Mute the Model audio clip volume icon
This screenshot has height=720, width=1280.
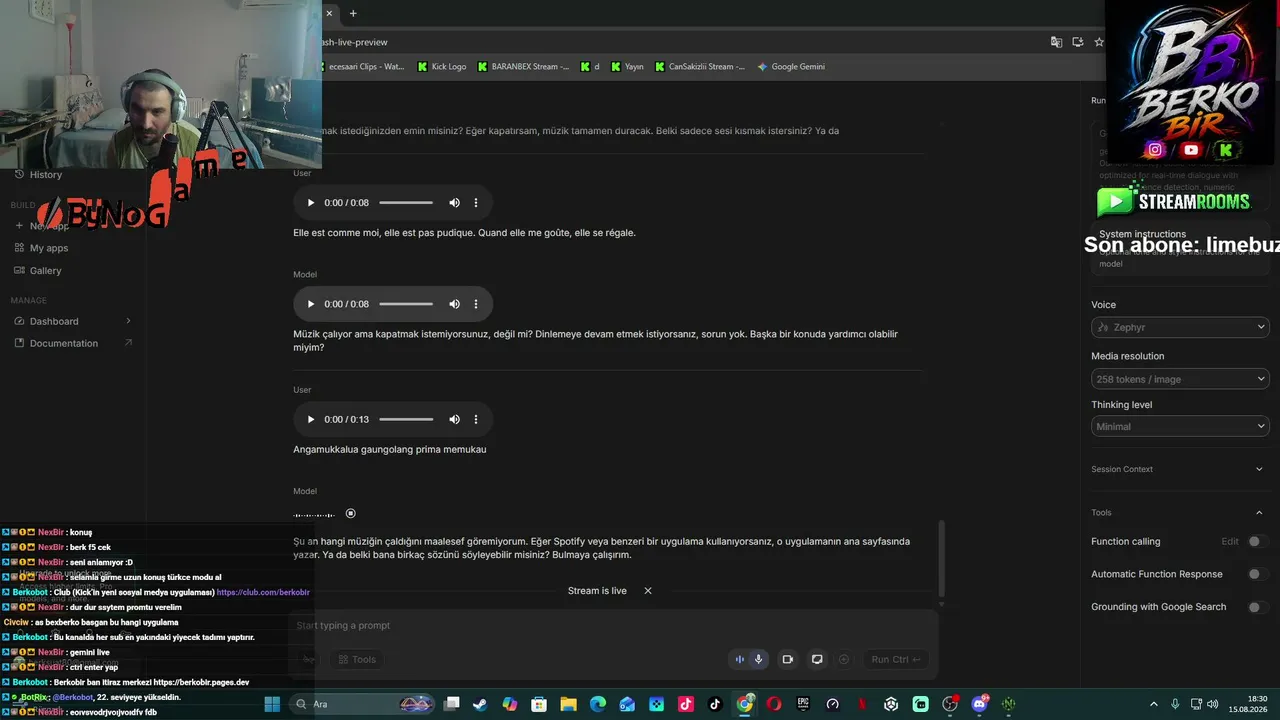pyautogui.click(x=454, y=304)
